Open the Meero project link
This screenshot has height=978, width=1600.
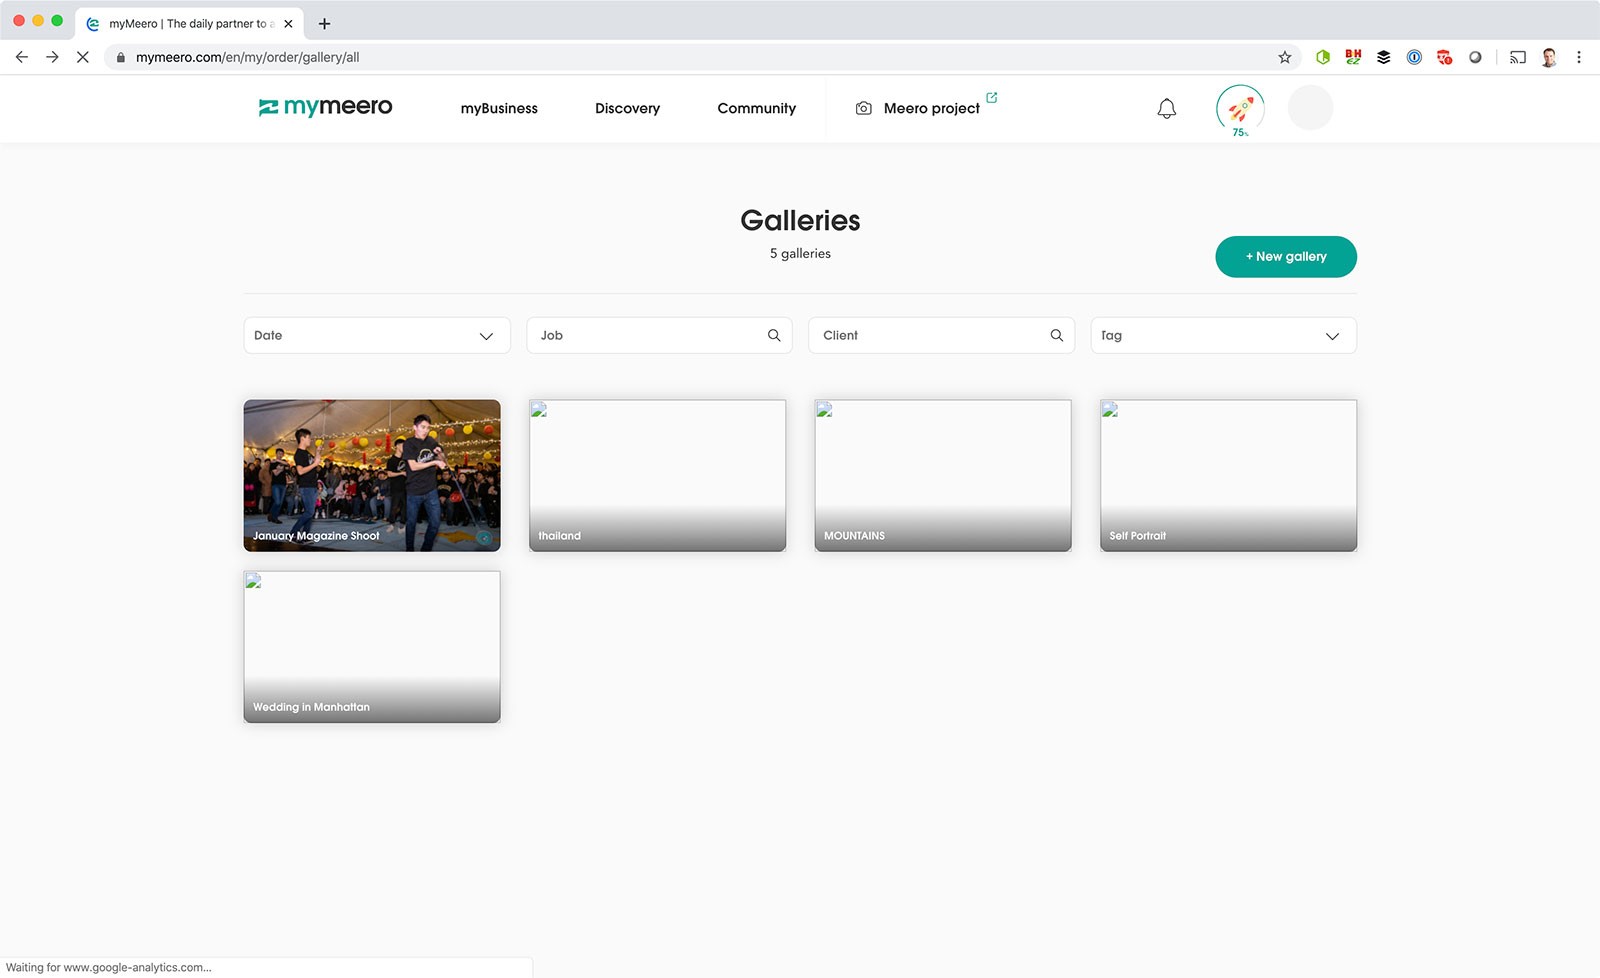pyautogui.click(x=930, y=108)
